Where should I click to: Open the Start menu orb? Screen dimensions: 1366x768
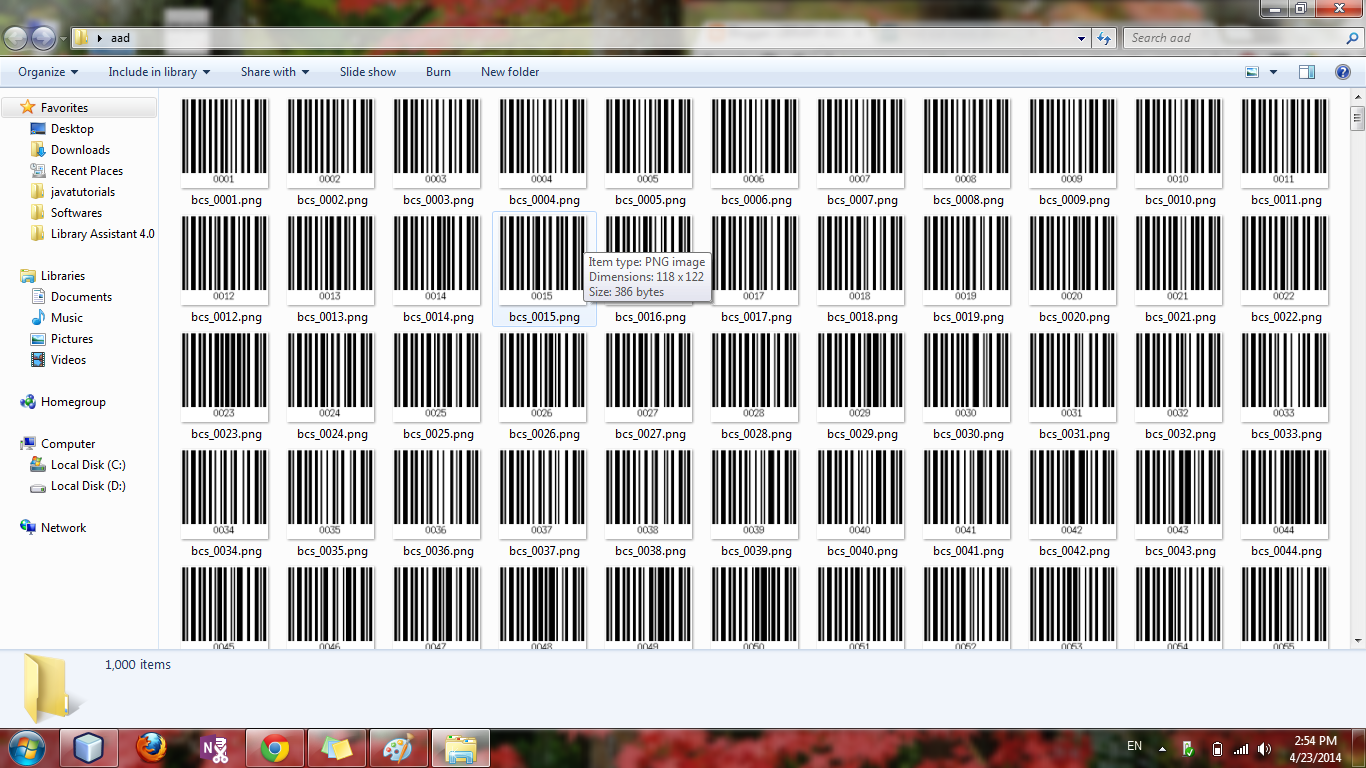(27, 747)
